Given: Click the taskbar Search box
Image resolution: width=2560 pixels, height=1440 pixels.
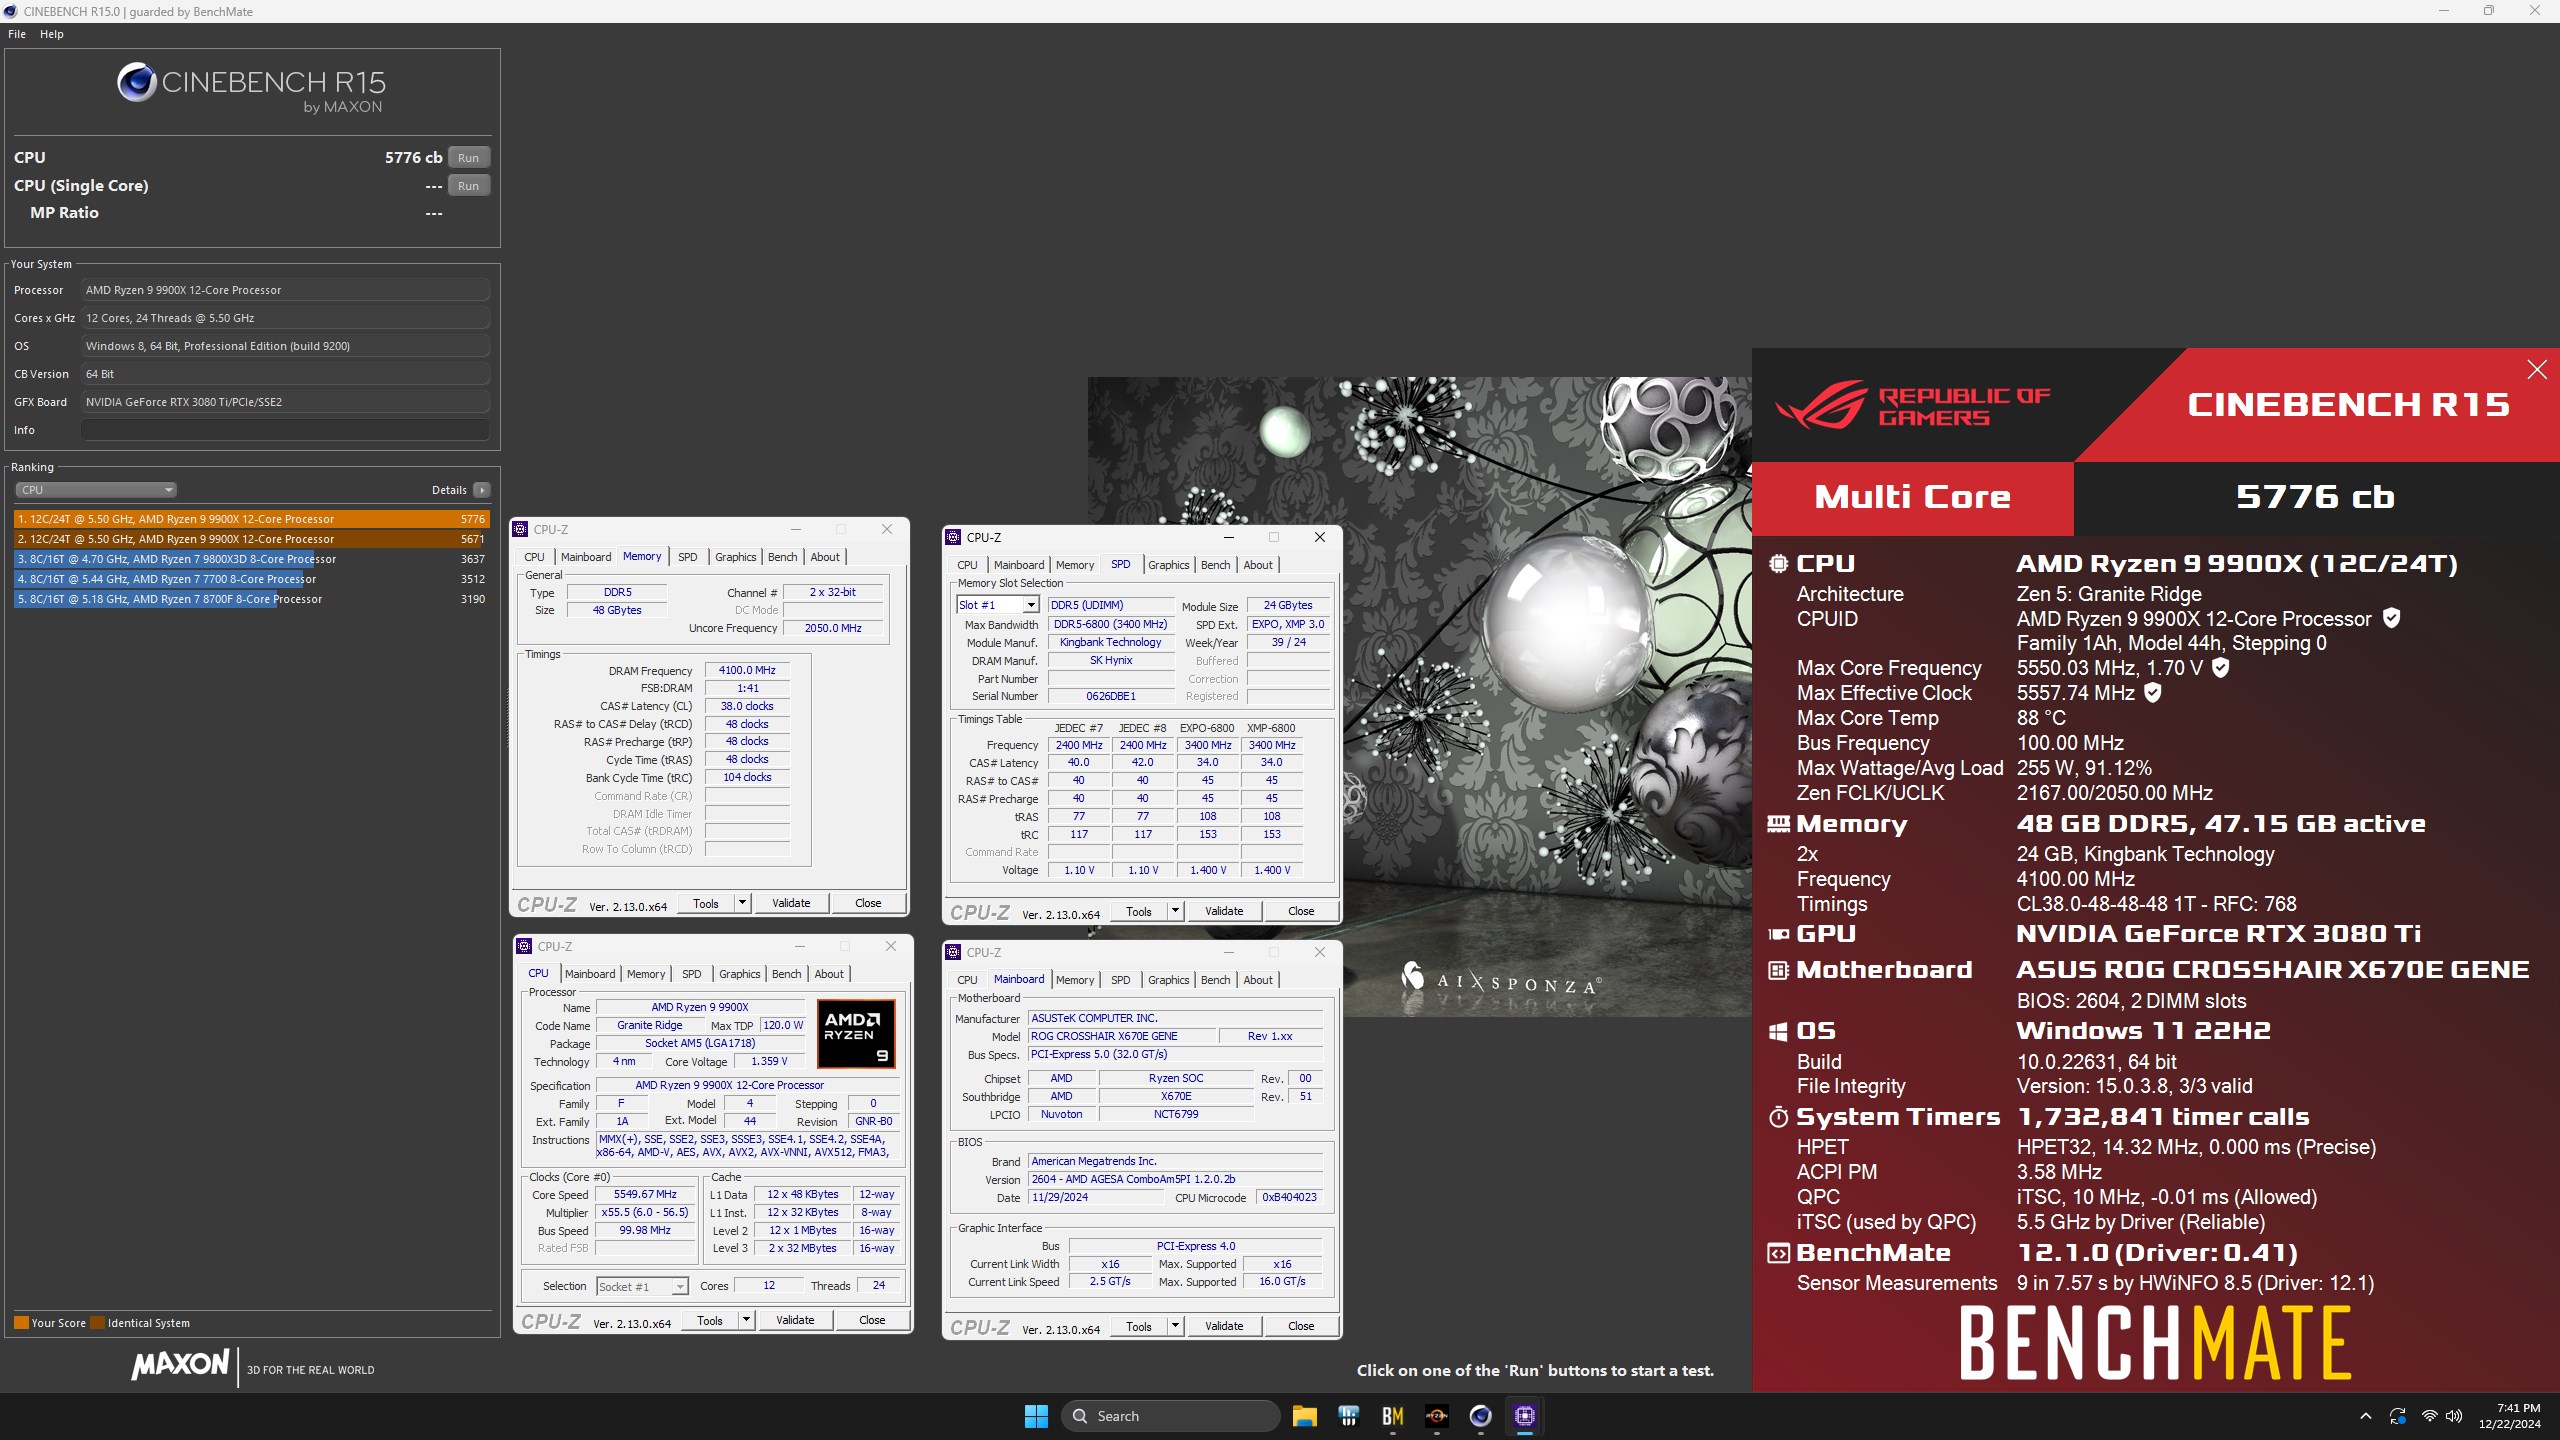Looking at the screenshot, I should [1170, 1416].
